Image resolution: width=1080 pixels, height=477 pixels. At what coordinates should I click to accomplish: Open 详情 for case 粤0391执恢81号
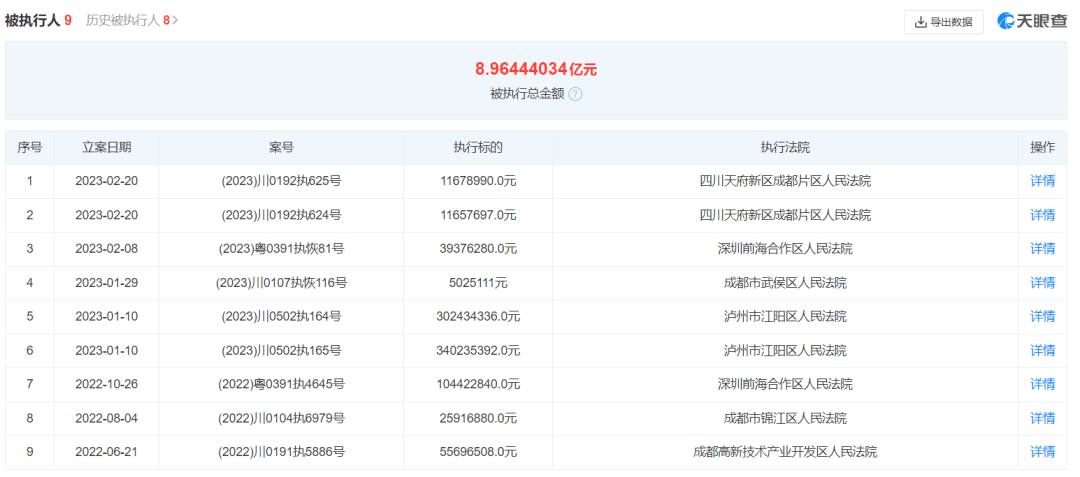coord(1042,248)
